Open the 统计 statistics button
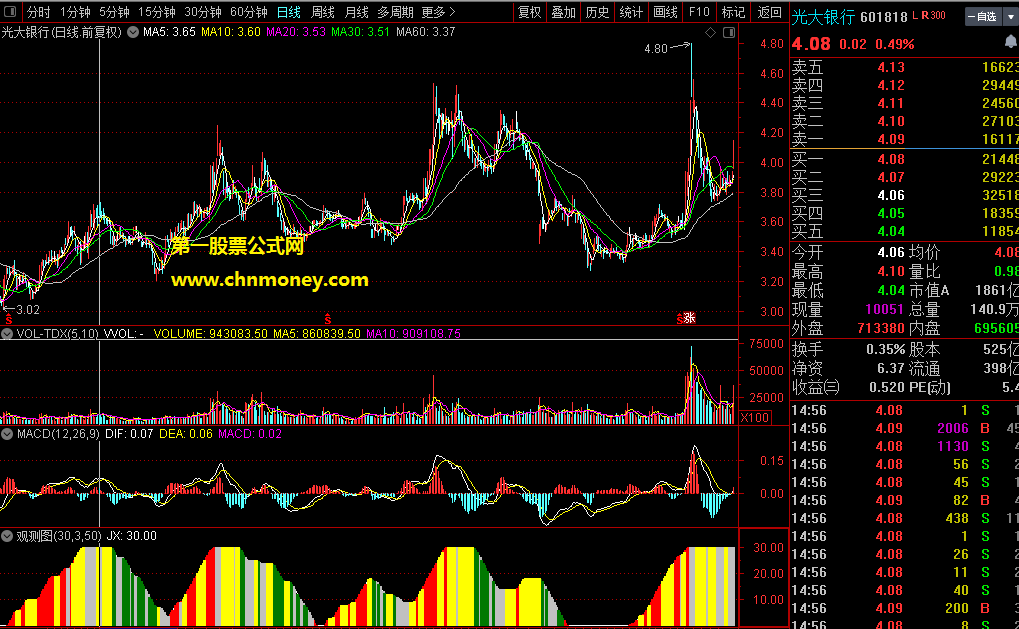 click(631, 12)
